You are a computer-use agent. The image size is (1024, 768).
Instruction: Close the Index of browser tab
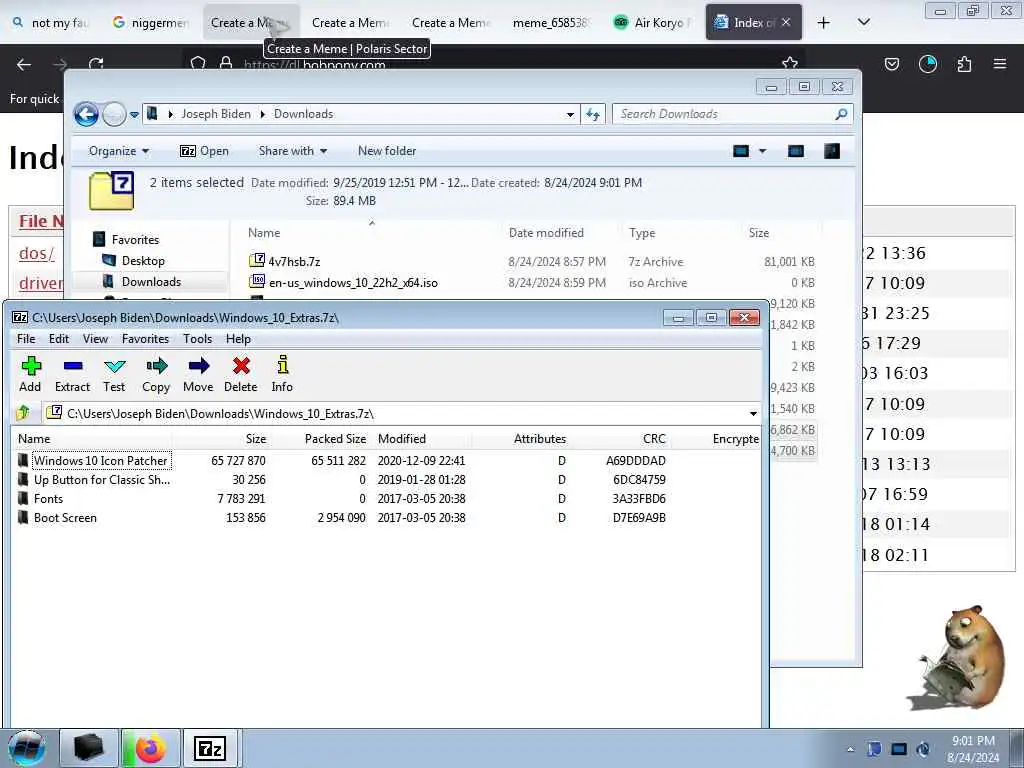(786, 22)
